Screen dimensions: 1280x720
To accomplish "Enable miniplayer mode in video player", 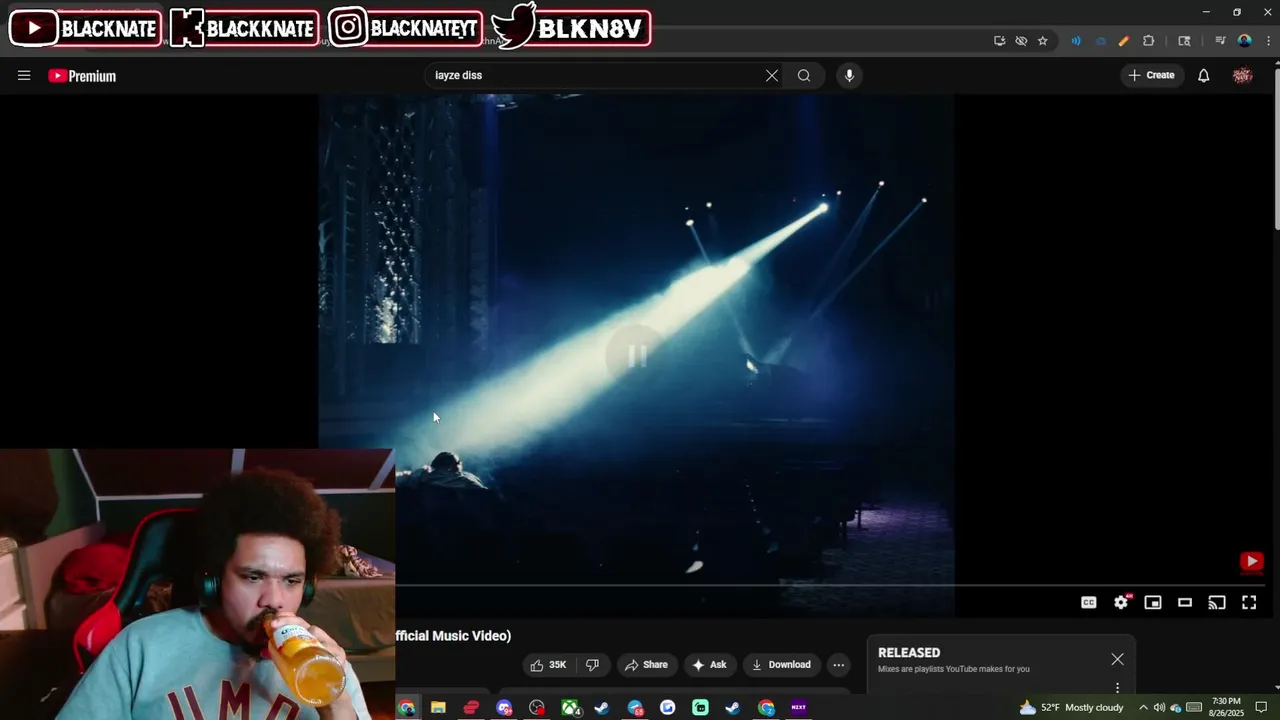I will [x=1153, y=602].
